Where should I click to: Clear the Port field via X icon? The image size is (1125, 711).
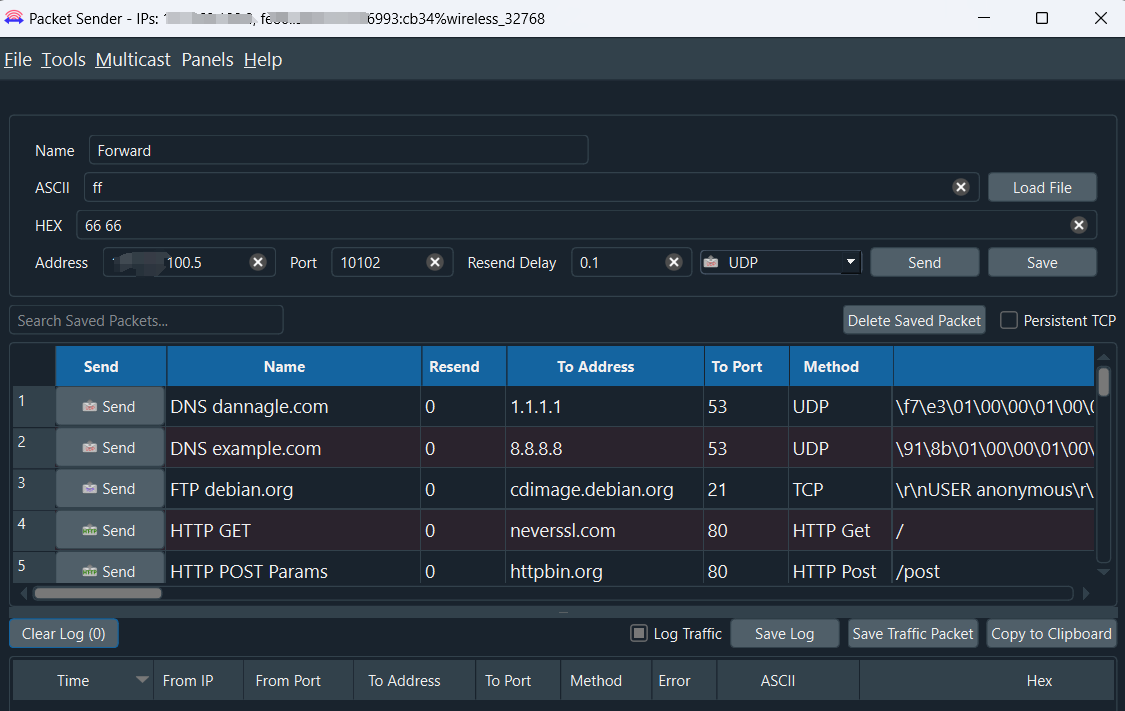(x=435, y=262)
